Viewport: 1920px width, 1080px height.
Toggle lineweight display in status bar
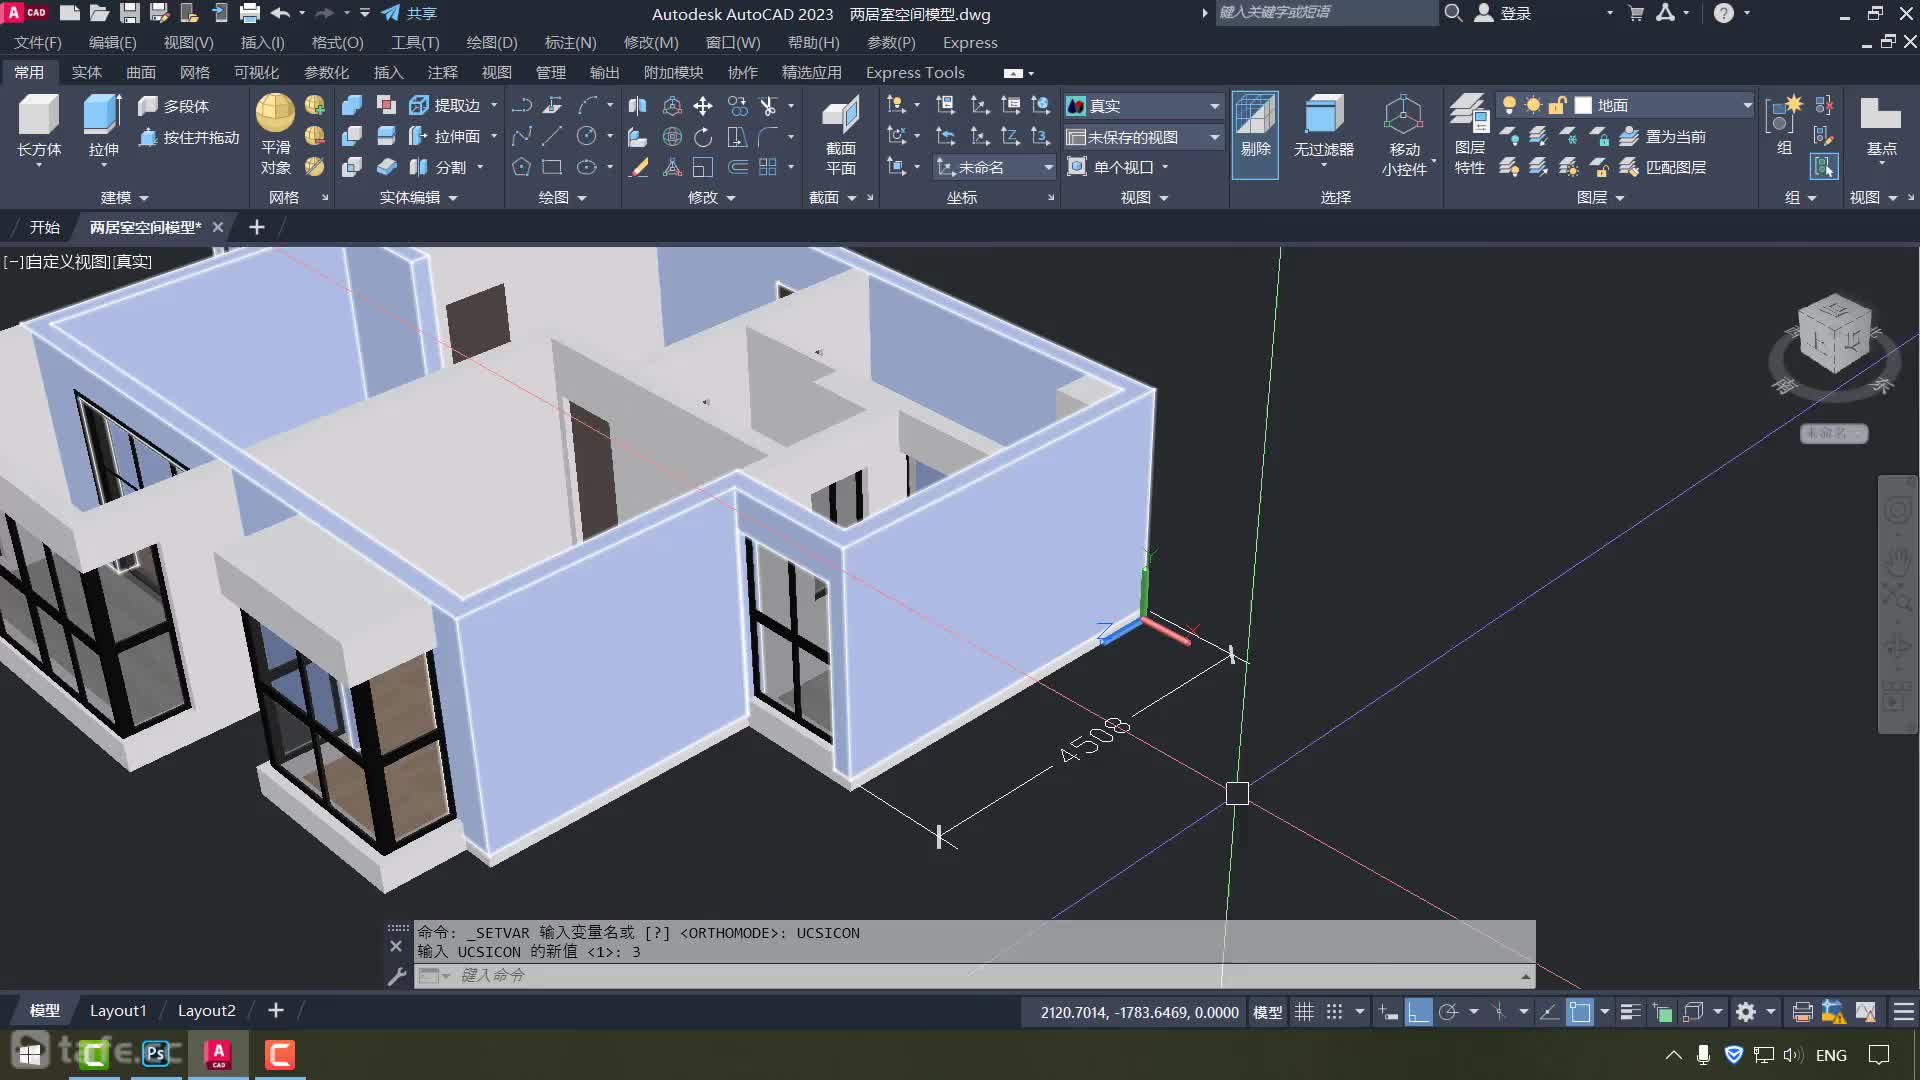point(1630,1012)
